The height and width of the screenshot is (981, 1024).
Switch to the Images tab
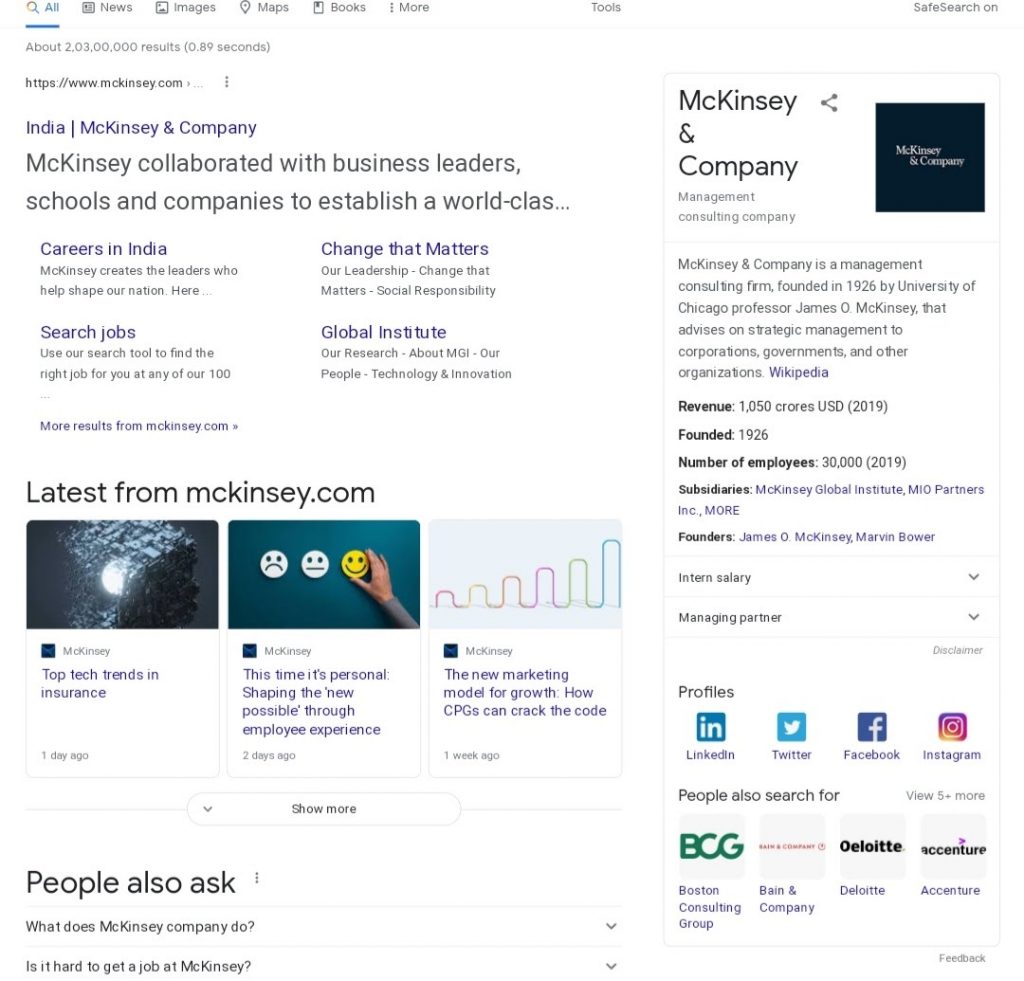(x=186, y=8)
